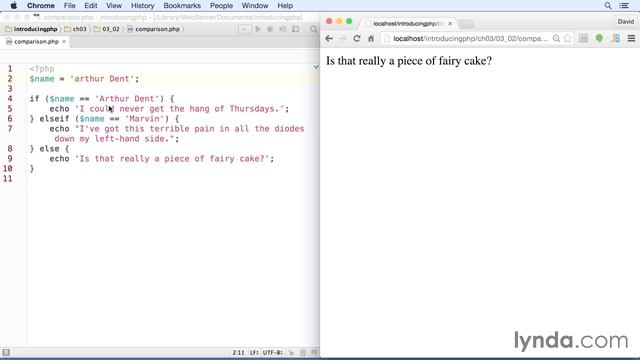
Task: Open Spotlight search in the menu bar
Action: (x=608, y=6)
